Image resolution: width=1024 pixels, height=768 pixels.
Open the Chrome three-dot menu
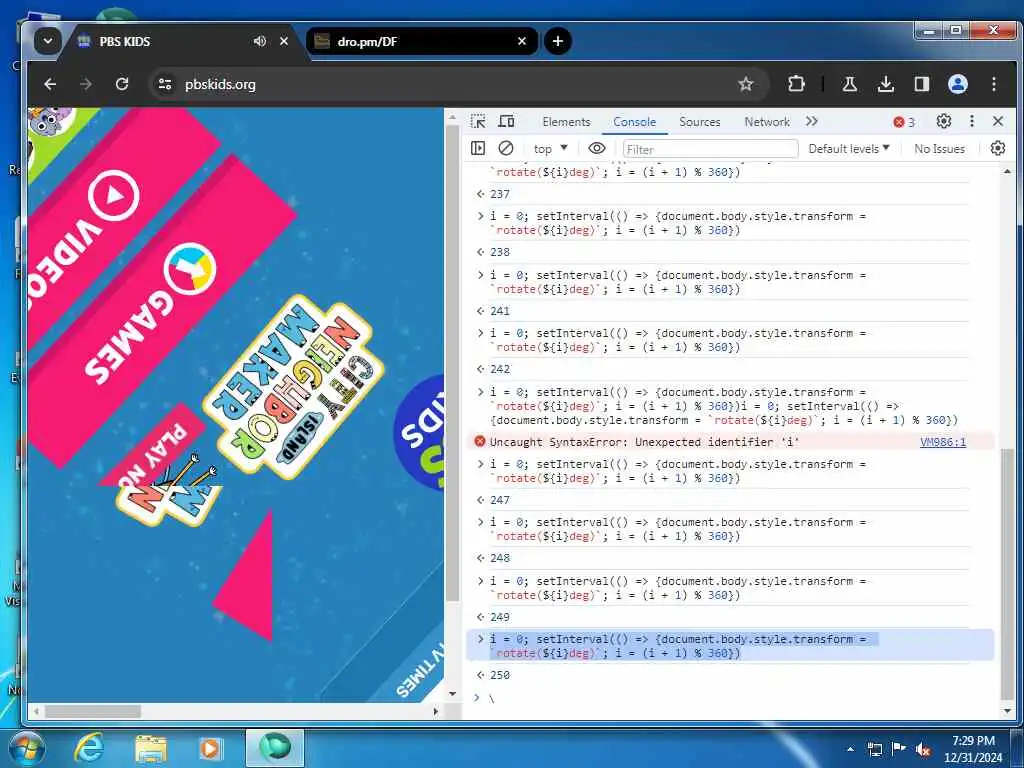[994, 84]
